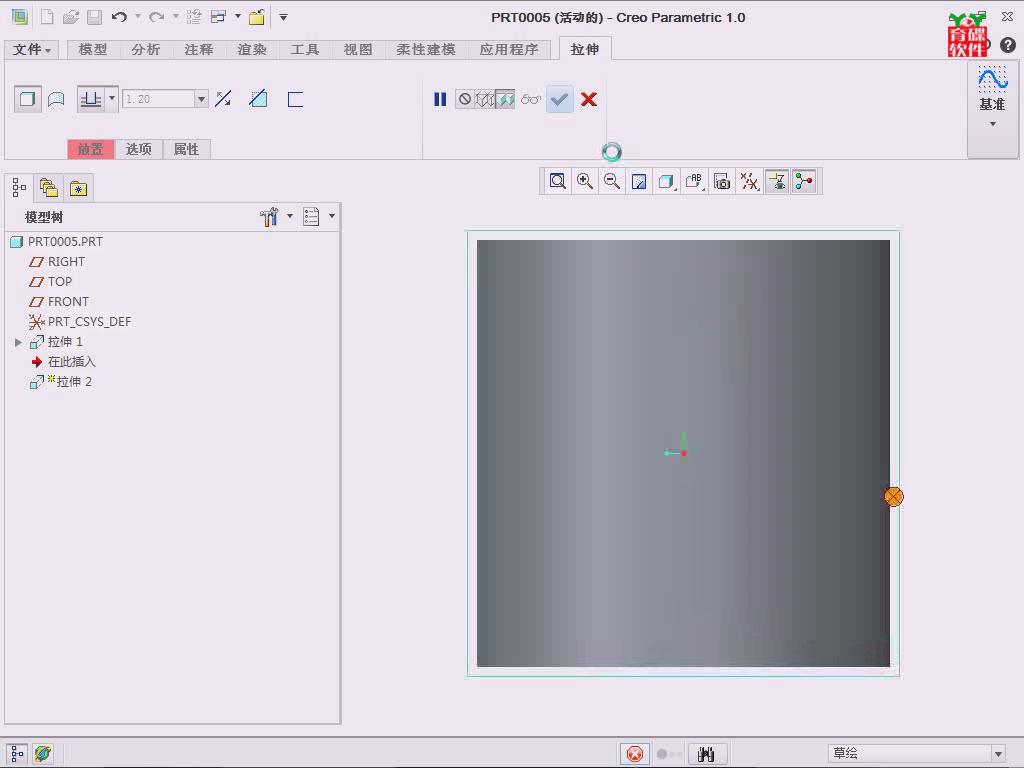1024x768 pixels.
Task: Switch to the 注释 ribbon tab
Action: tap(199, 50)
